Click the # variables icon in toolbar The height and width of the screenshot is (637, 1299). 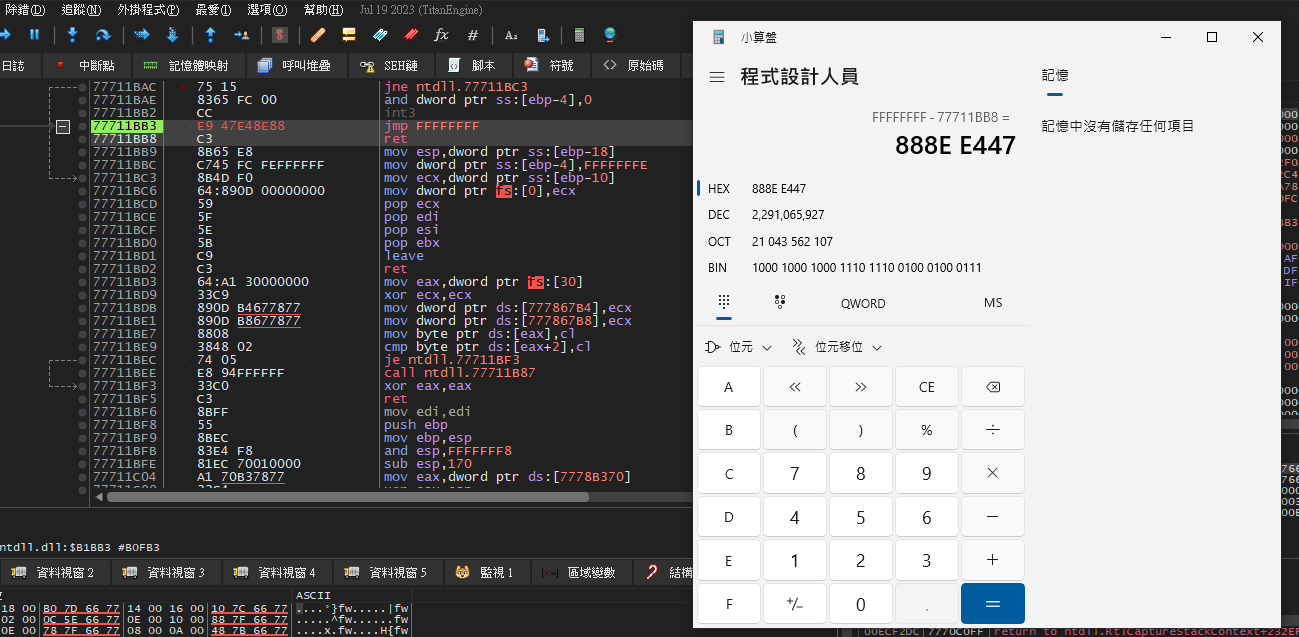(x=472, y=35)
